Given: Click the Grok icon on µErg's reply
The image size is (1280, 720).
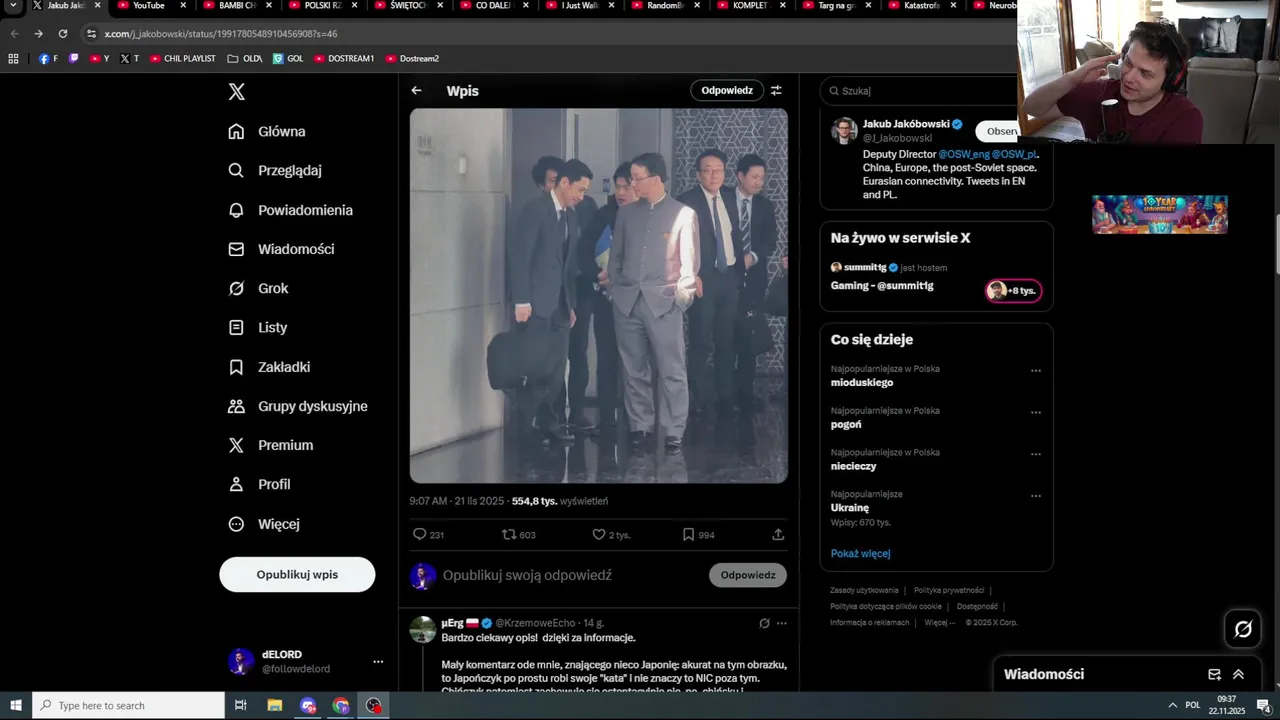Looking at the screenshot, I should click(764, 623).
